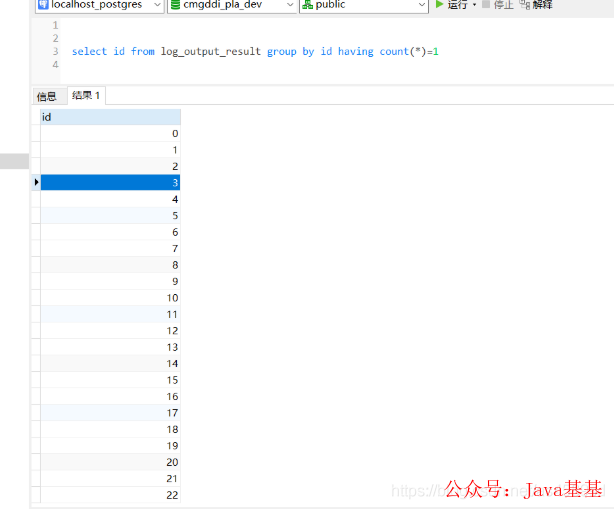Select result row with id 0
Screen dimensions: 614x509
tap(110, 134)
